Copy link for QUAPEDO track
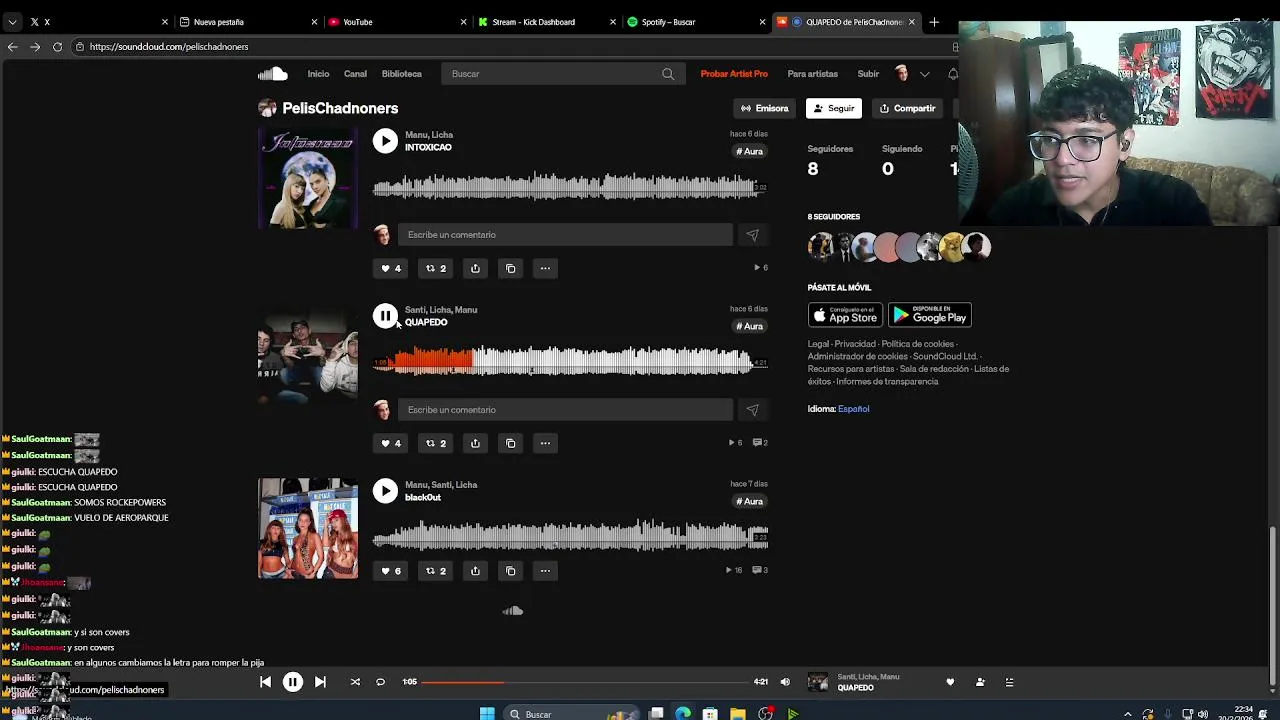1280x720 pixels. pos(510,443)
